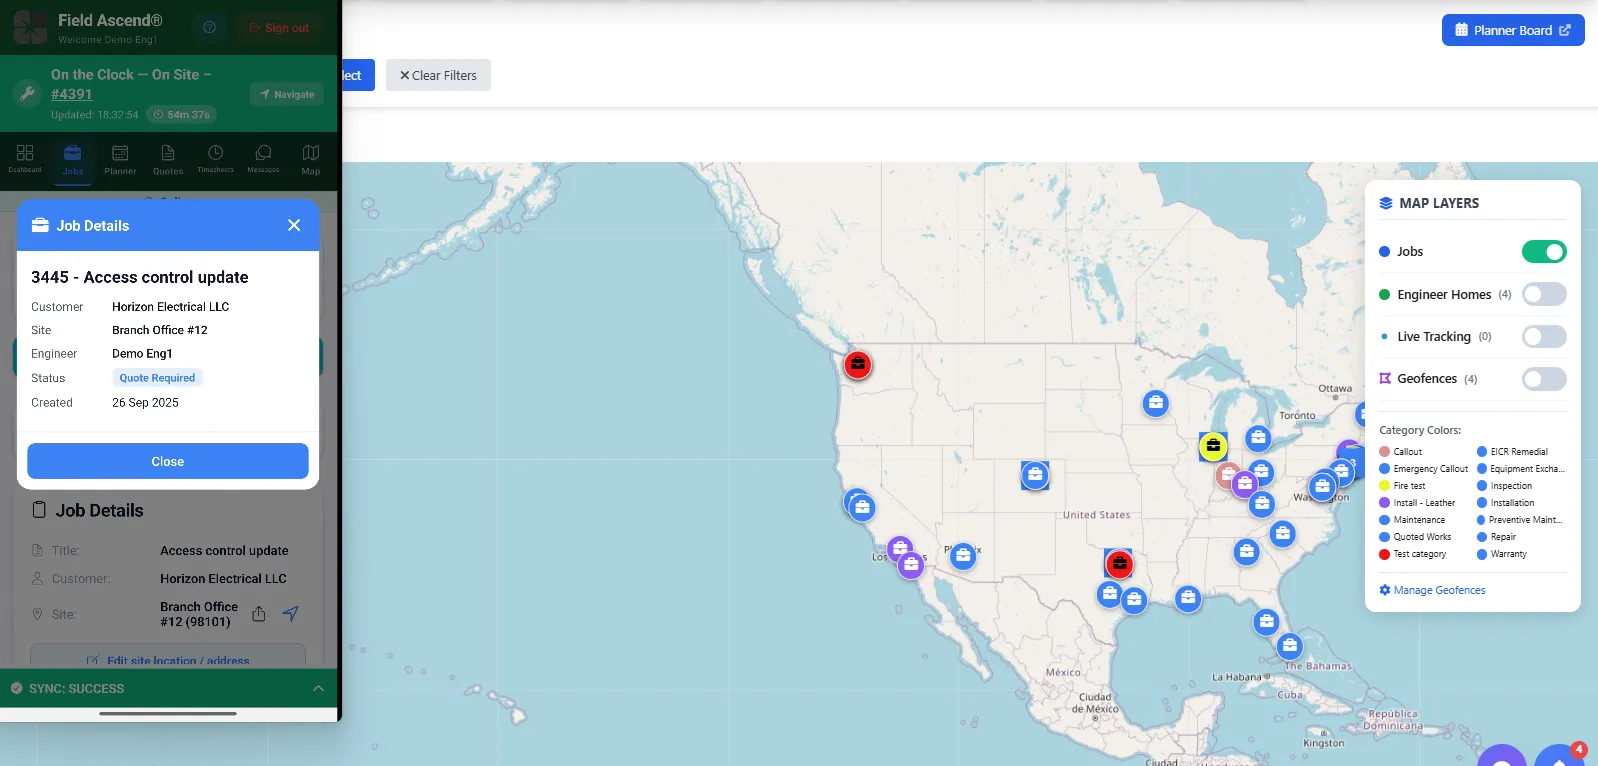Viewport: 1598px width, 766px height.
Task: Expand the SYNC: SUCCESS bar chevron
Action: (318, 688)
